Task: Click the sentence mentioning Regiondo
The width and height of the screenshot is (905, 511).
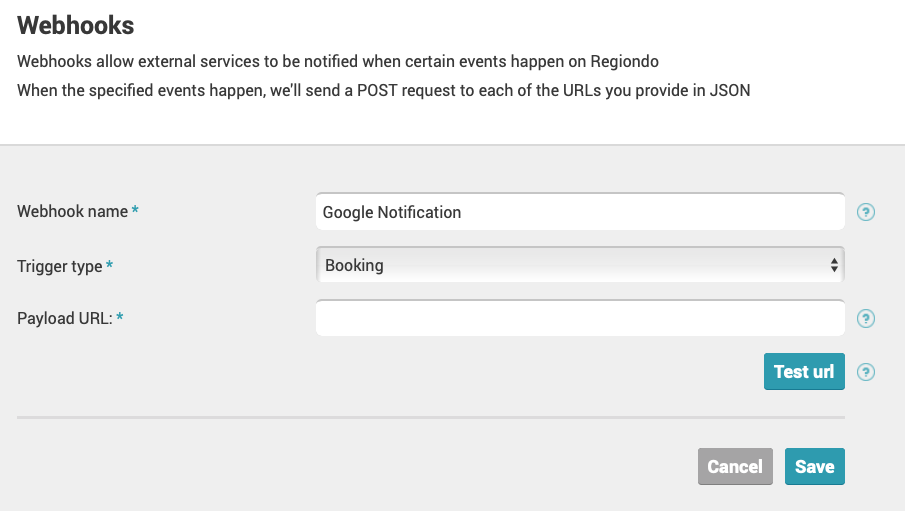Action: click(x=338, y=61)
